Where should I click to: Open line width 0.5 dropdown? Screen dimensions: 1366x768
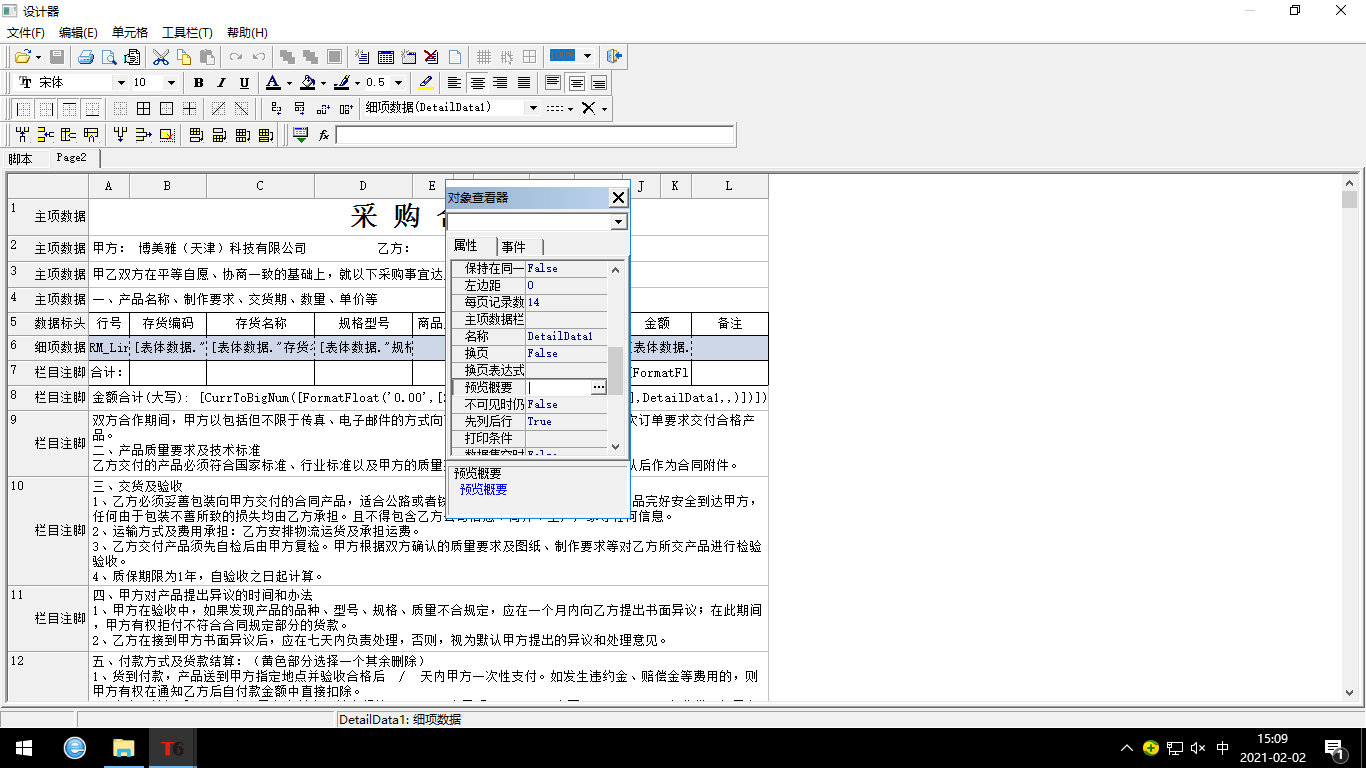pyautogui.click(x=398, y=82)
